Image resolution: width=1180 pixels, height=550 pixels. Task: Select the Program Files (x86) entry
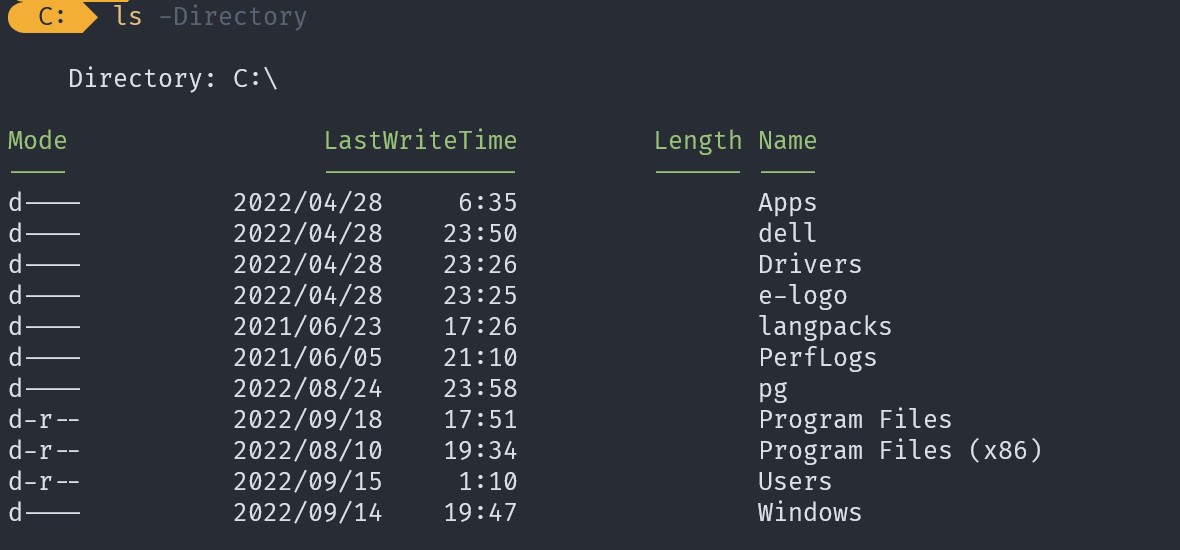click(x=901, y=450)
